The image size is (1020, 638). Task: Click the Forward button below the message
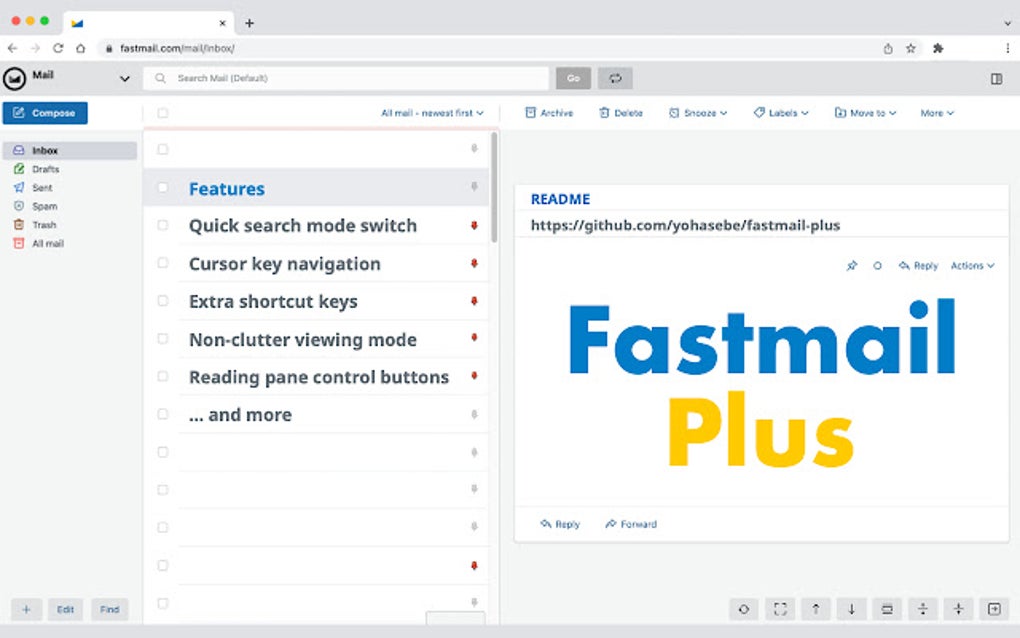[631, 524]
